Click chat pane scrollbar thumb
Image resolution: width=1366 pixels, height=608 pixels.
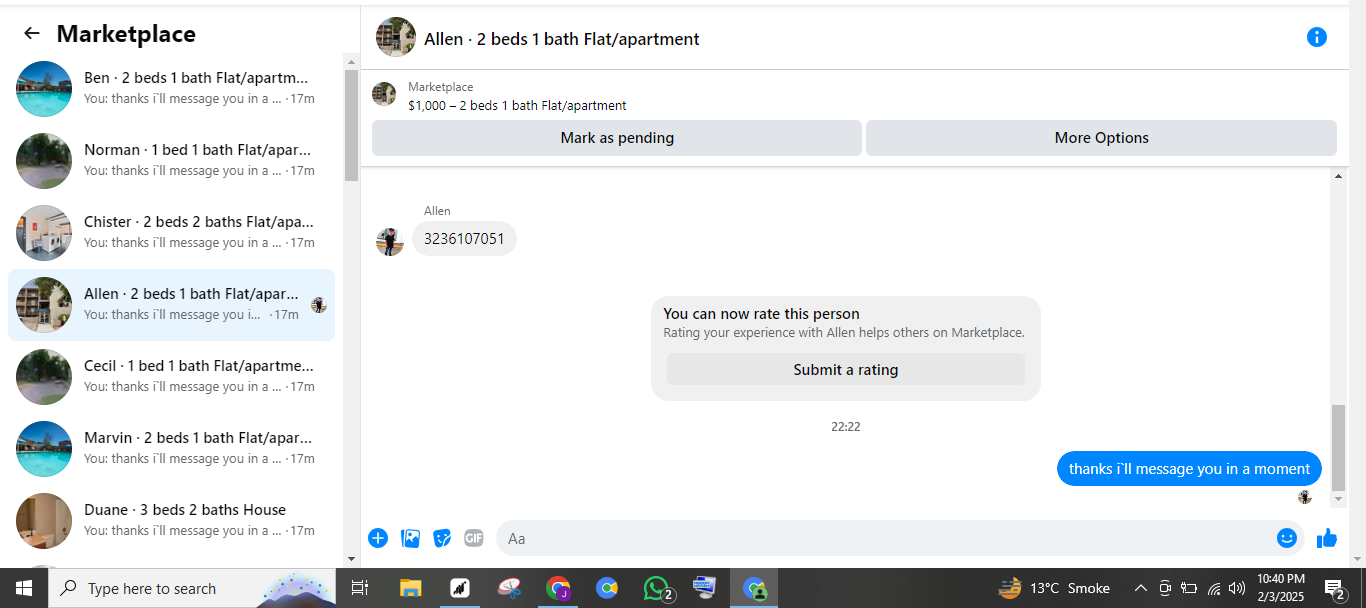pyautogui.click(x=1339, y=448)
